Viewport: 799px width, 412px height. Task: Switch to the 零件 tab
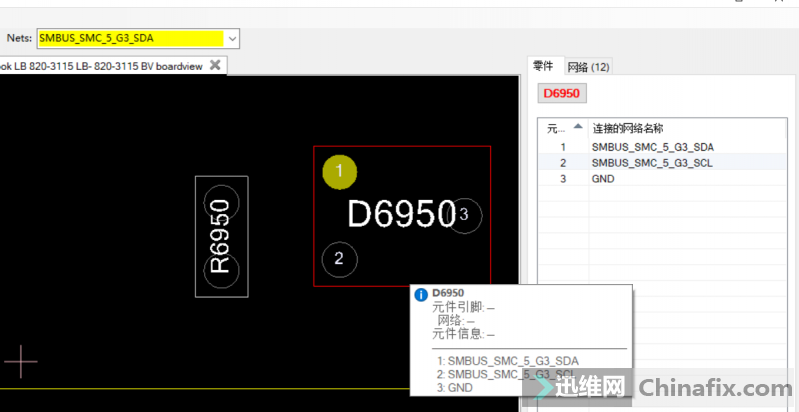543,66
